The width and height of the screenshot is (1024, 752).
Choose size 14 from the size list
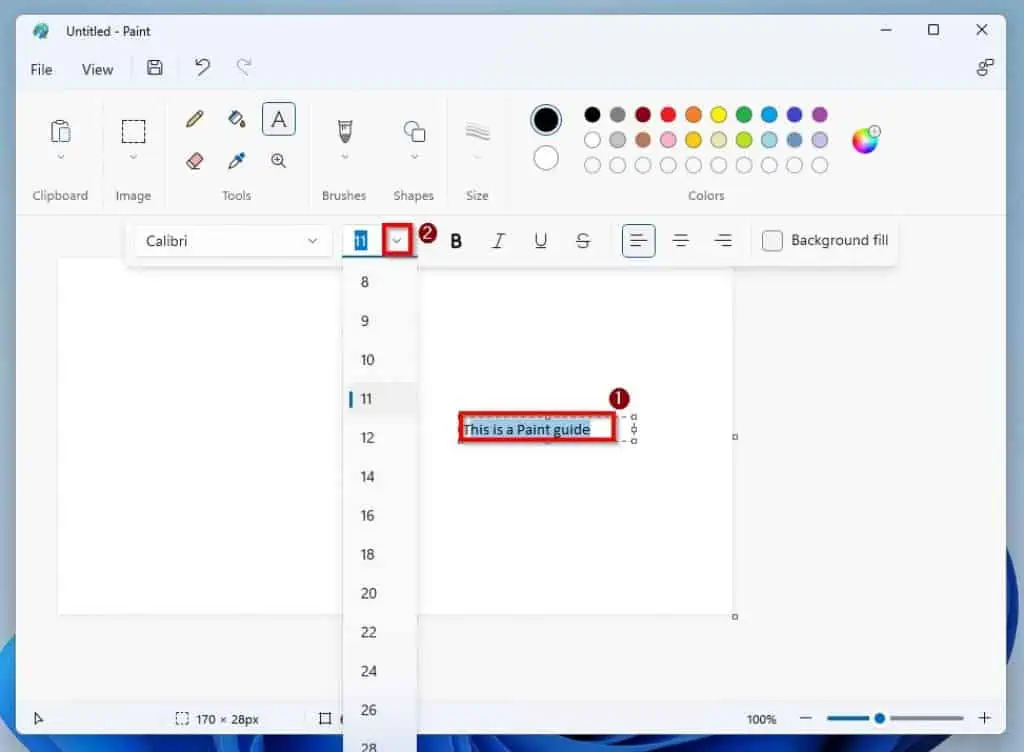point(368,476)
